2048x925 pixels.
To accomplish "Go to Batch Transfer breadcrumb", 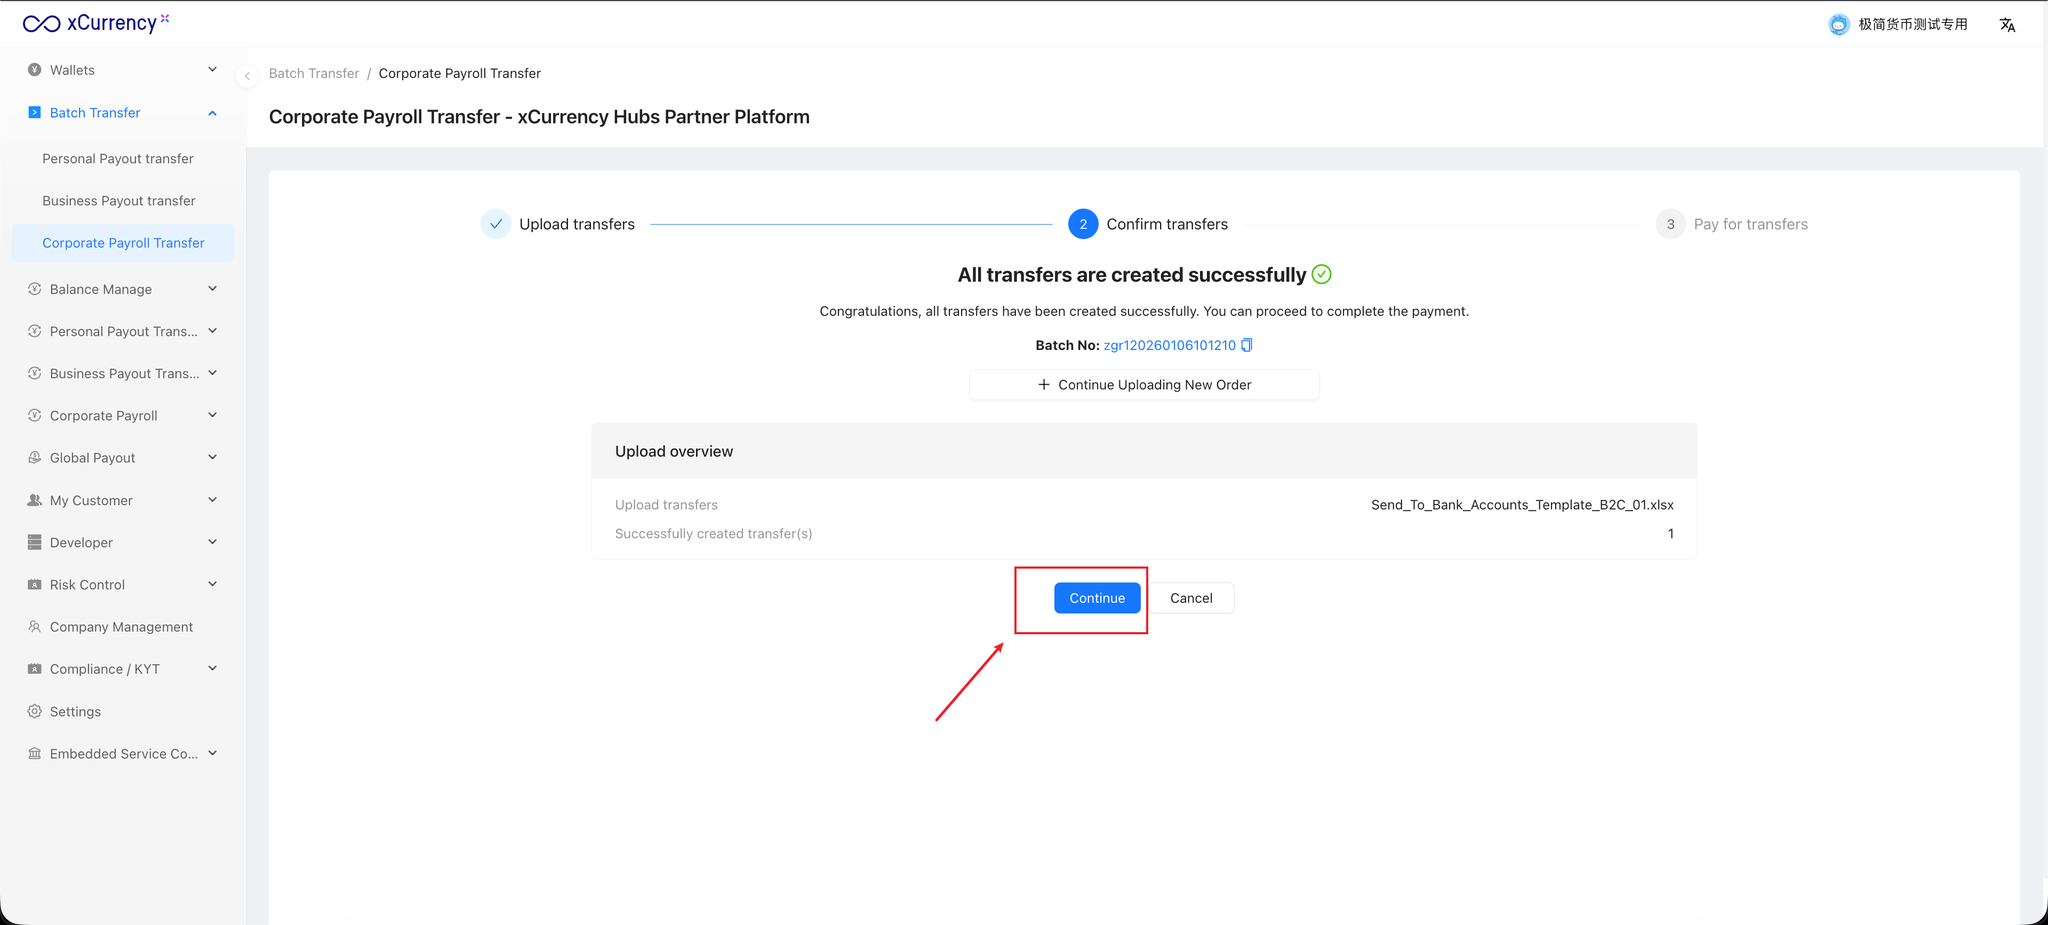I will (x=314, y=74).
